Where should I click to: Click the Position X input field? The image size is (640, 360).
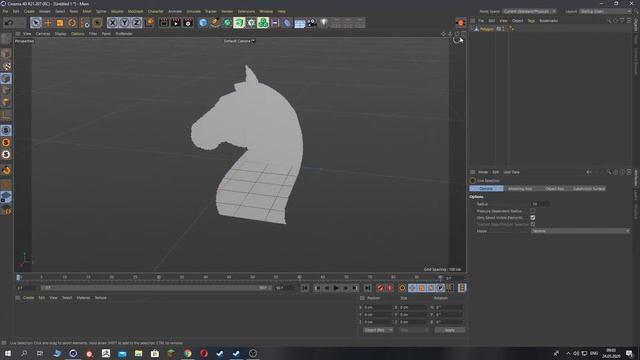[x=378, y=307]
